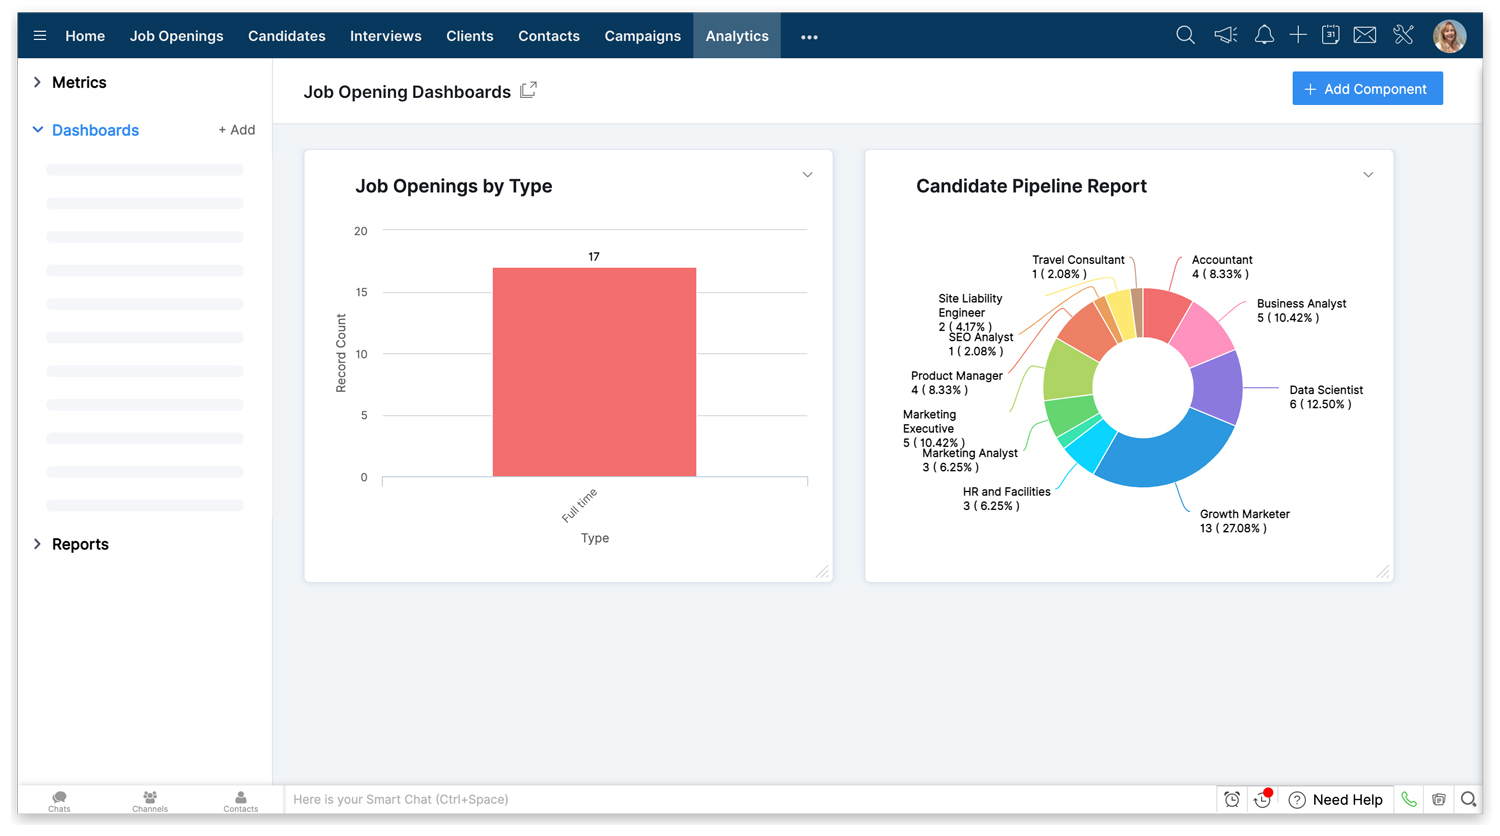Click the Add Component button
This screenshot has height=836, width=1500.
pyautogui.click(x=1367, y=89)
